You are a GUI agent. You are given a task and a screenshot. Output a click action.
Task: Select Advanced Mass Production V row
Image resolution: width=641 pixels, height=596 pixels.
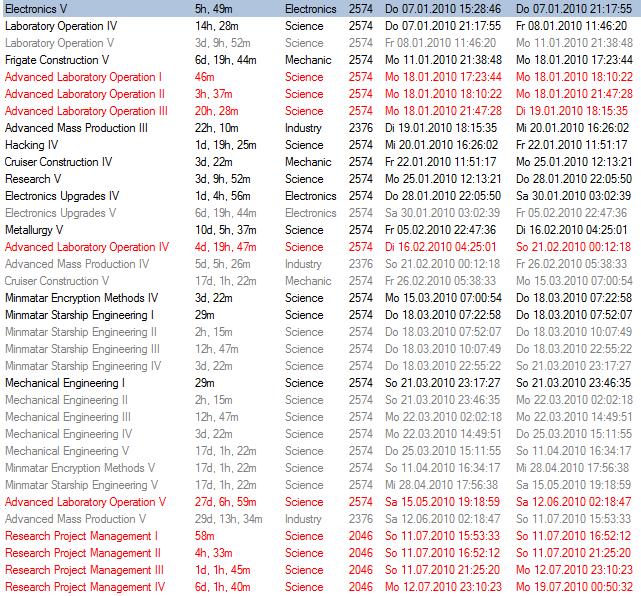(x=322, y=519)
